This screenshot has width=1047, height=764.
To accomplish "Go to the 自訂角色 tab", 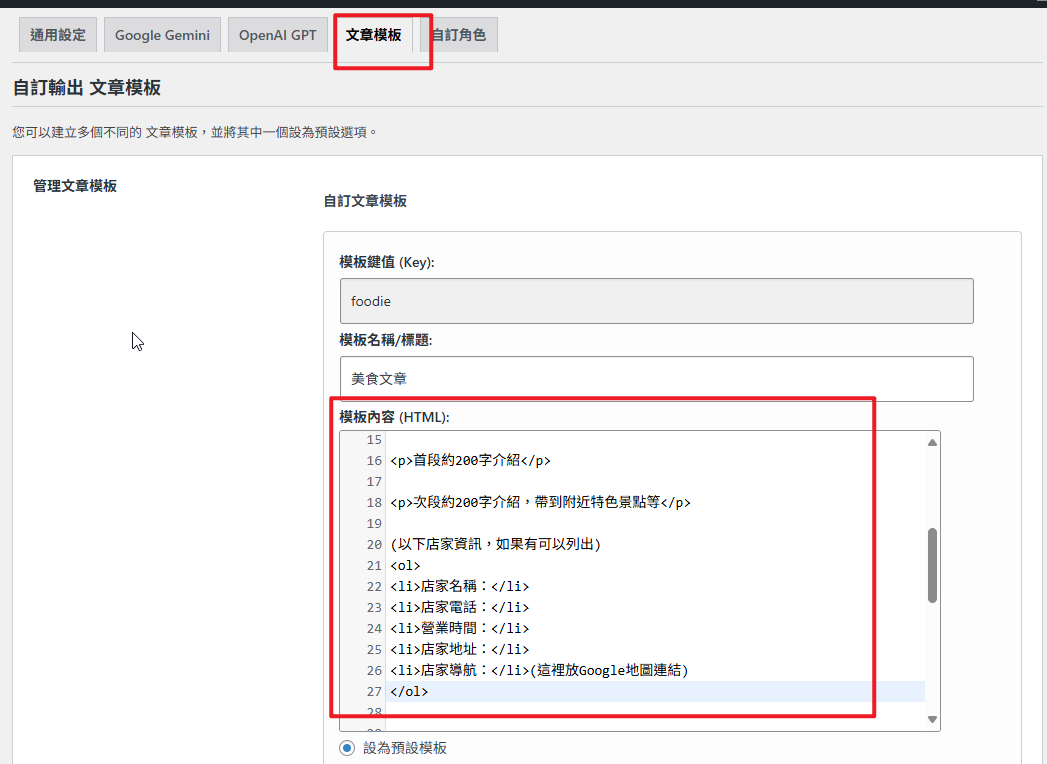I will click(459, 35).
